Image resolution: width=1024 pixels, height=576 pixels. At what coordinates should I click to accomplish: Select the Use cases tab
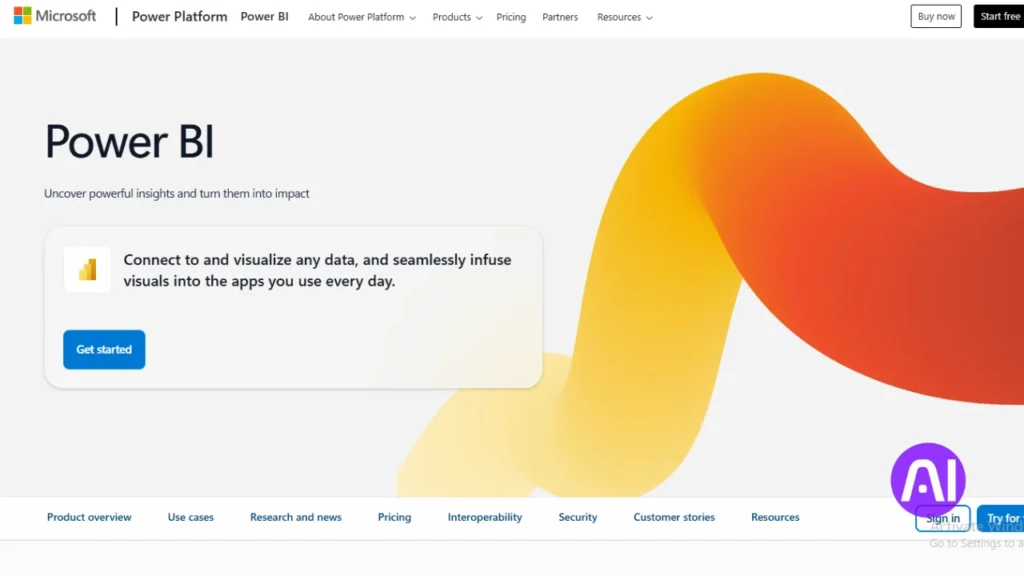(x=190, y=517)
